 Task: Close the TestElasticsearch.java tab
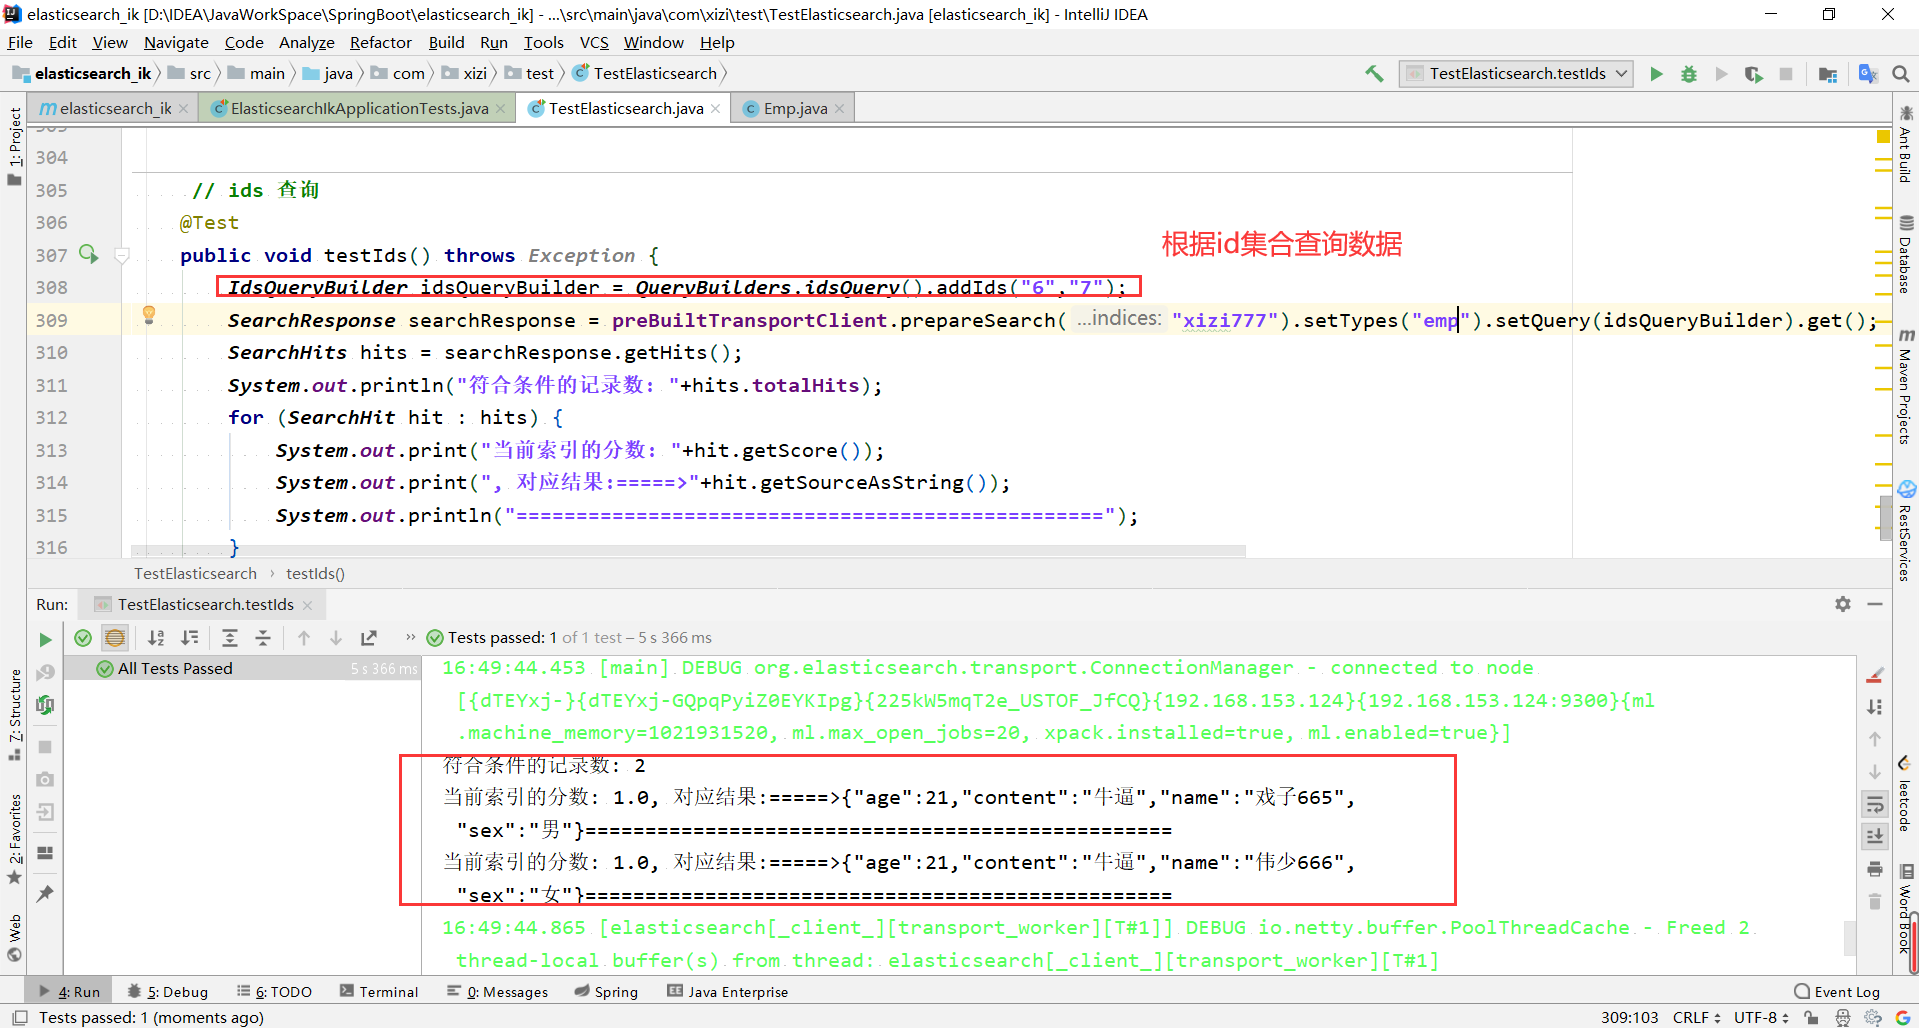[x=716, y=108]
